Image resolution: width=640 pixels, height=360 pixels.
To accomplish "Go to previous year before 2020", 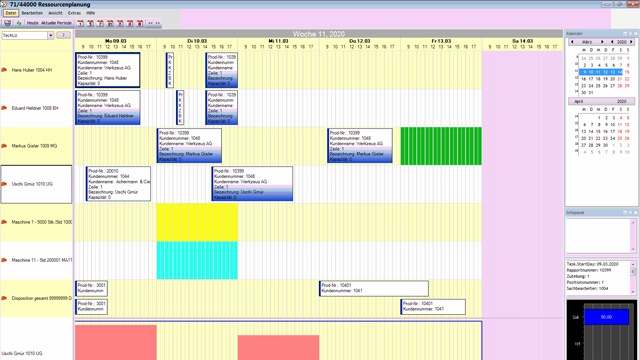I will pos(612,42).
